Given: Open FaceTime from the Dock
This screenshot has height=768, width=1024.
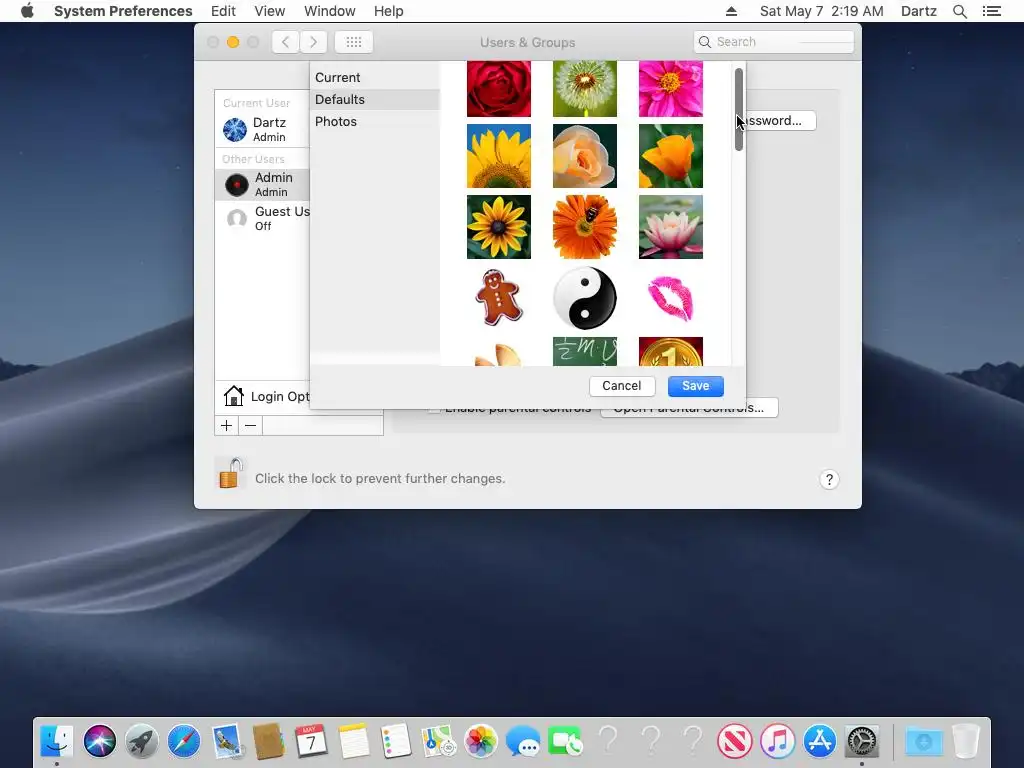Looking at the screenshot, I should pos(565,742).
